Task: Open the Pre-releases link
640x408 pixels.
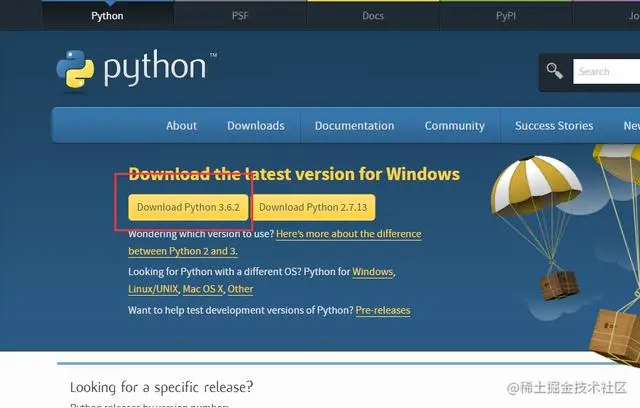Action: 383,310
